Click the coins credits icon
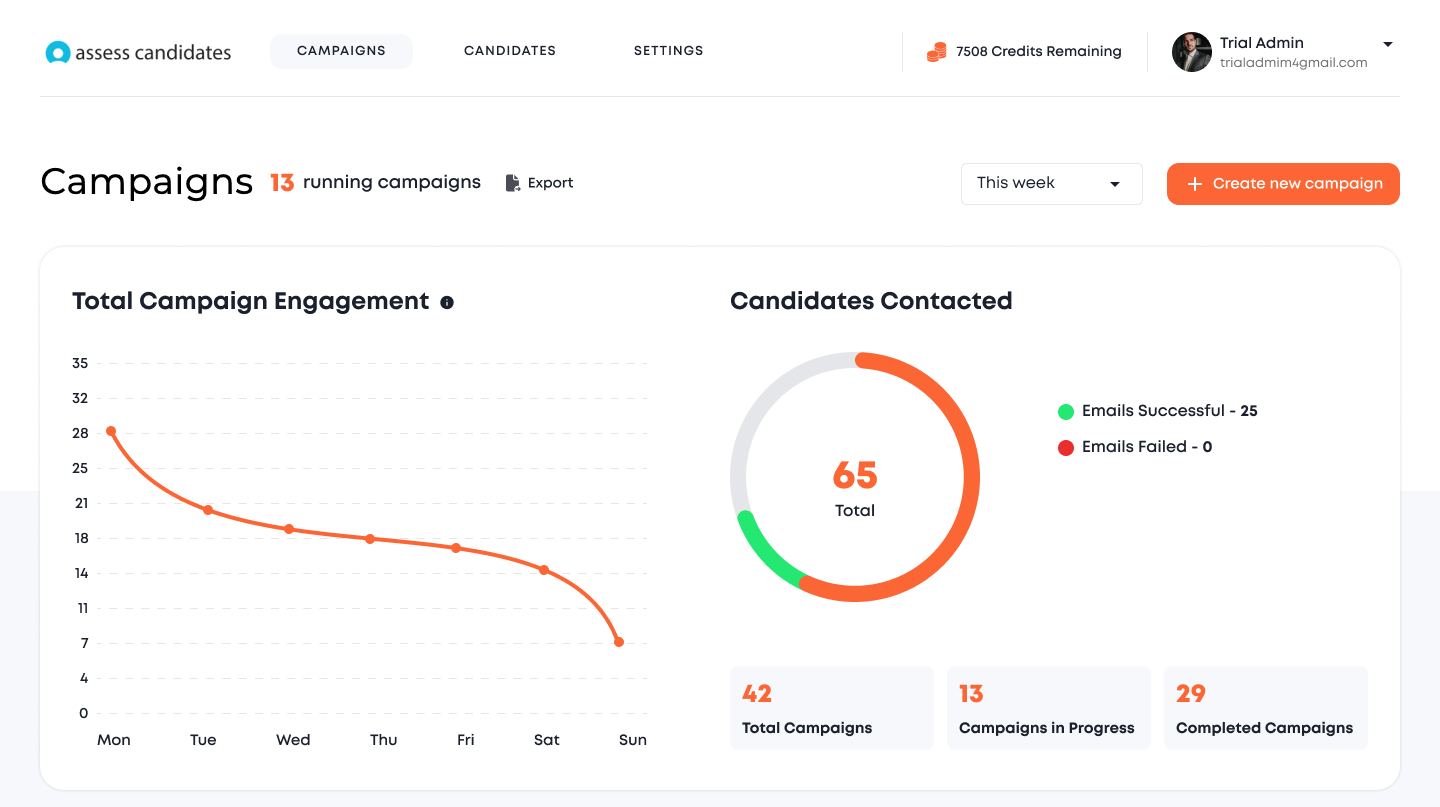1440x807 pixels. [936, 52]
